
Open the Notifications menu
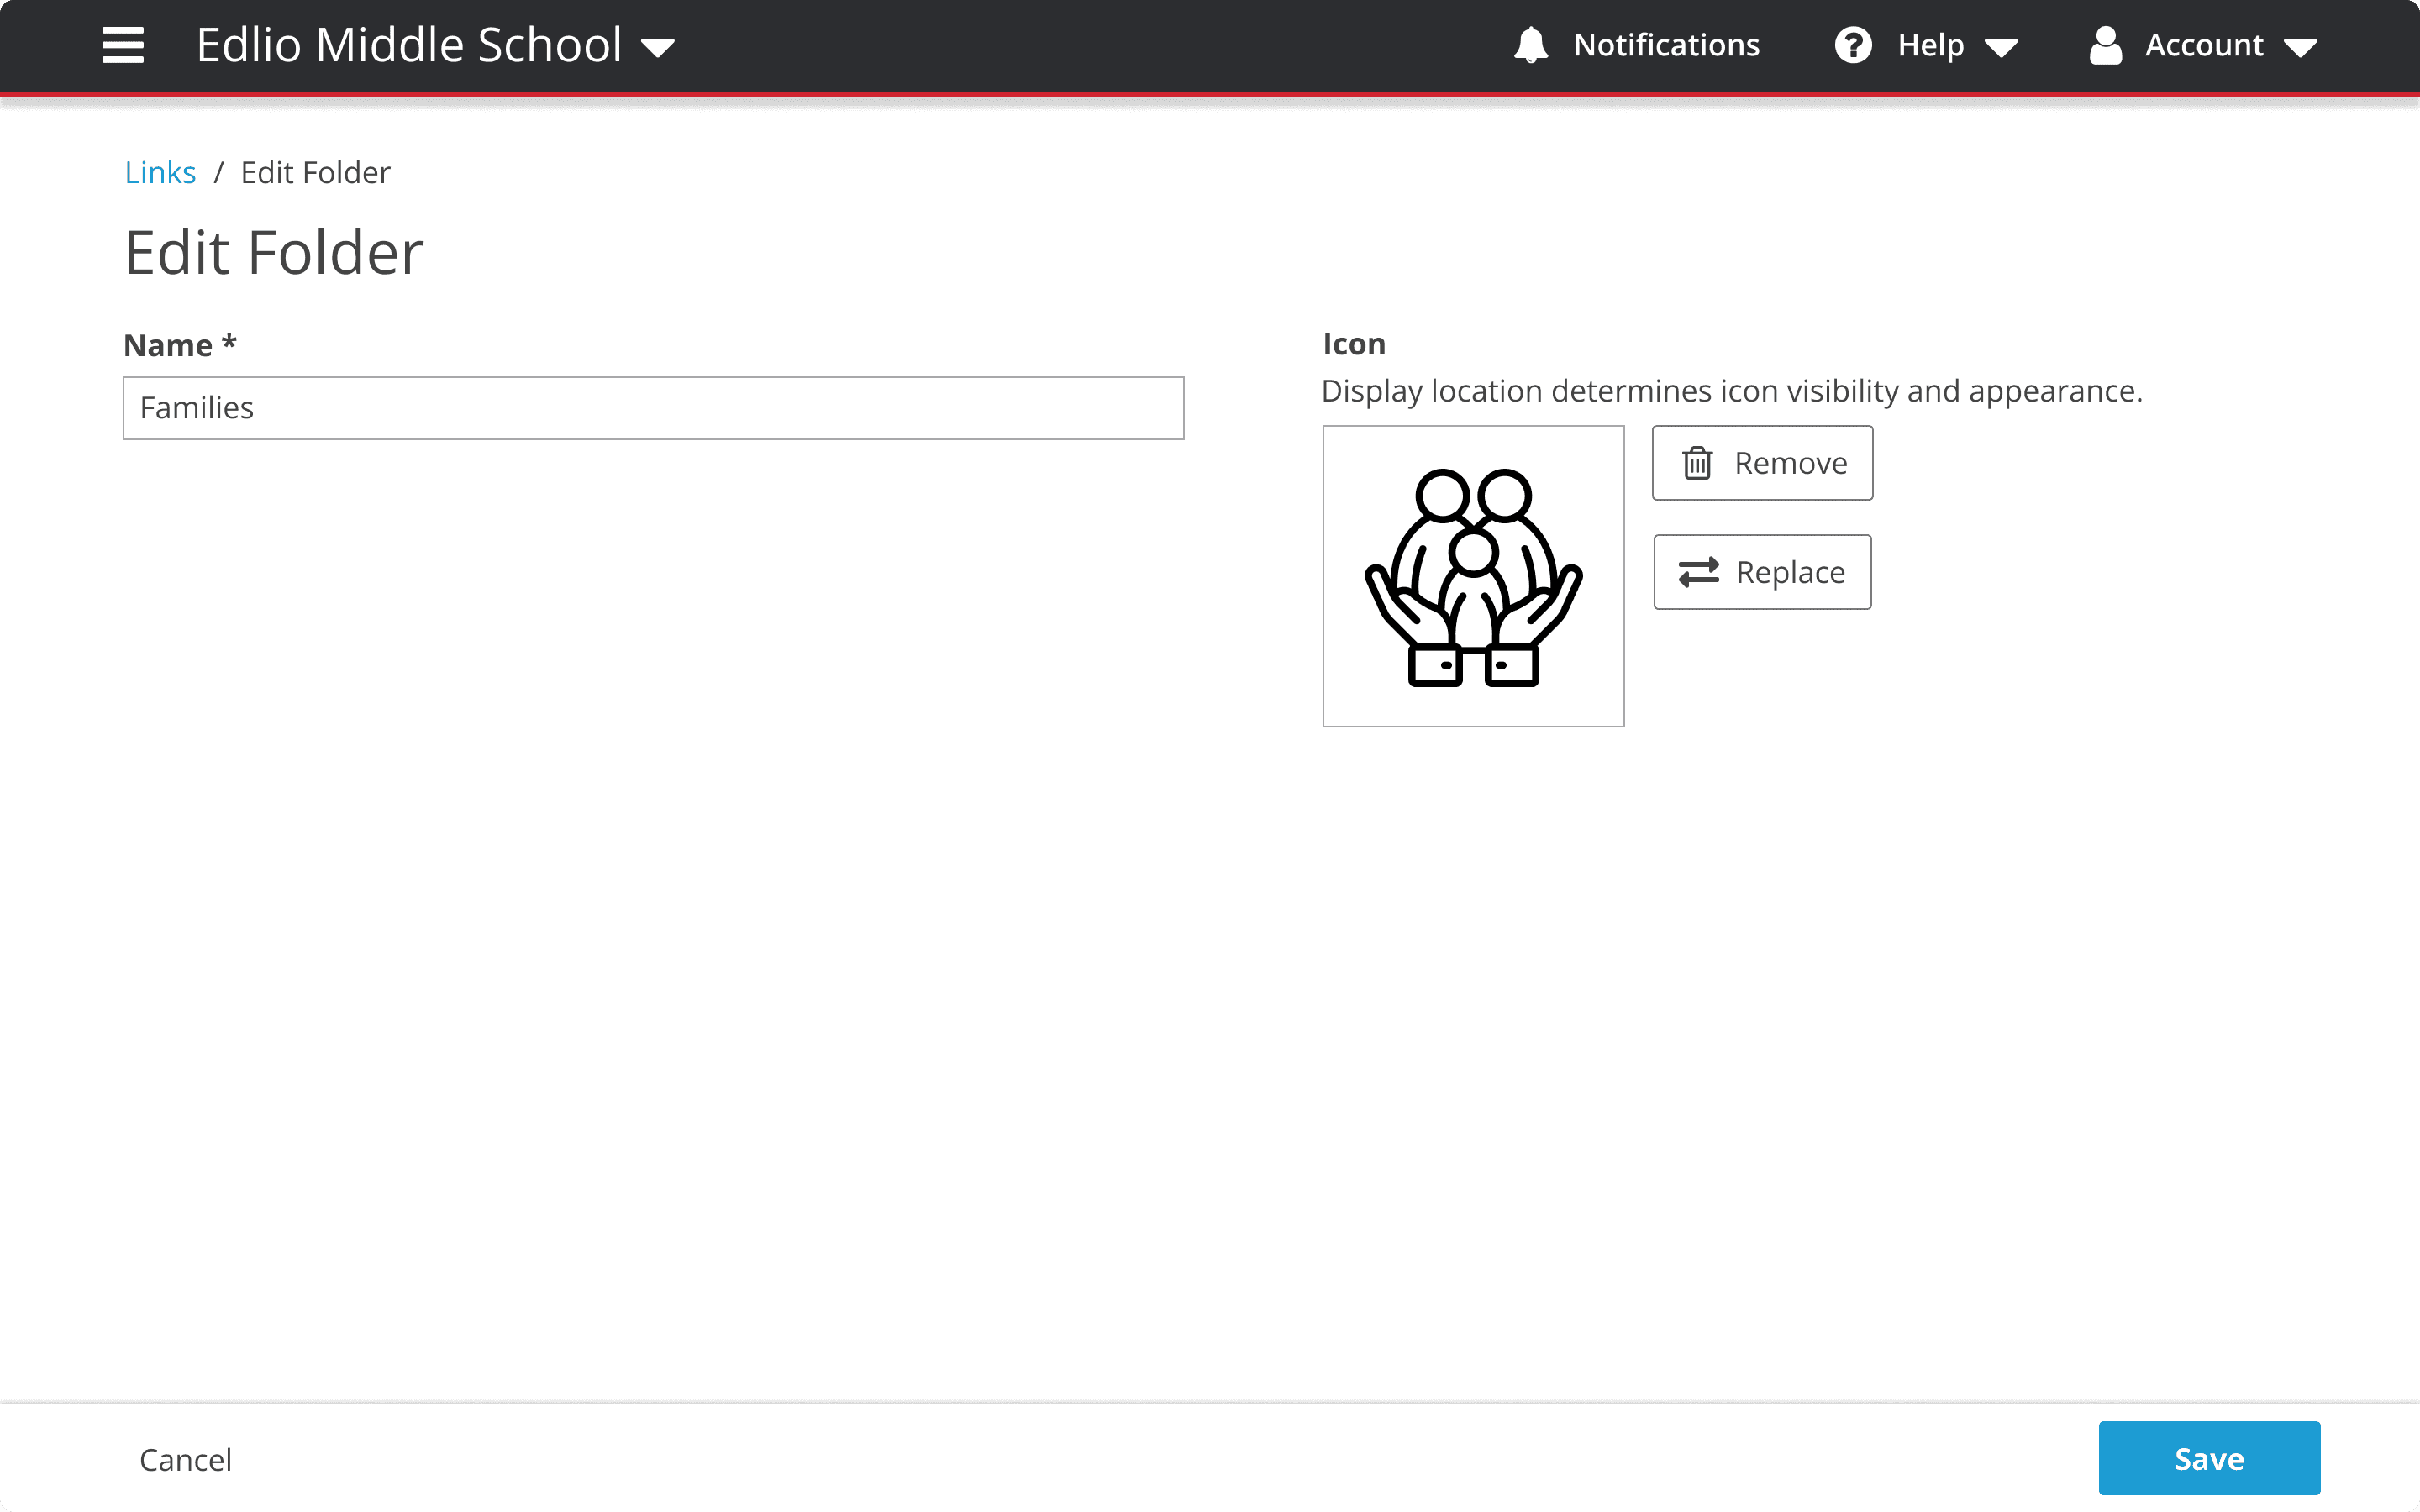pos(1636,45)
